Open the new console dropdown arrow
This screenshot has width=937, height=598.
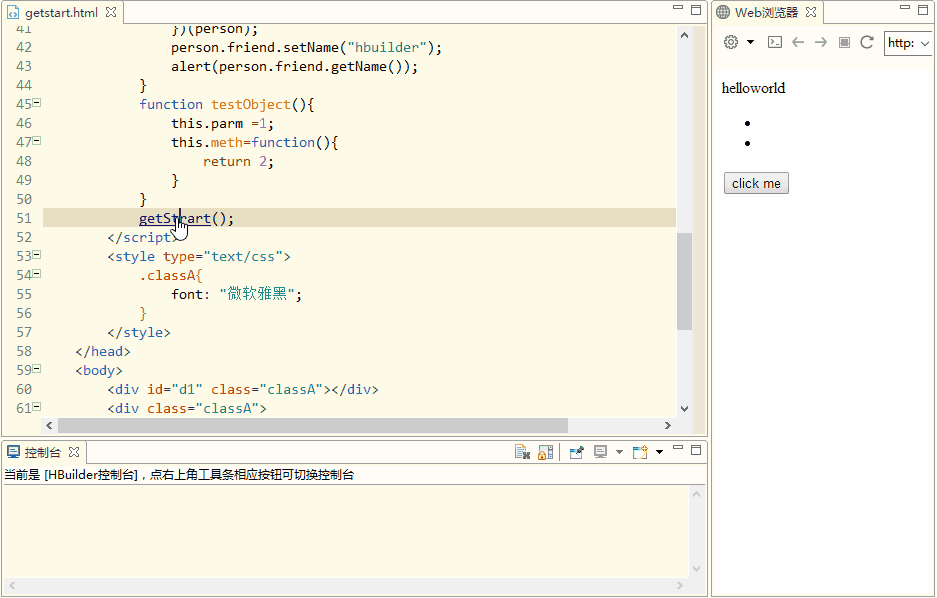659,452
